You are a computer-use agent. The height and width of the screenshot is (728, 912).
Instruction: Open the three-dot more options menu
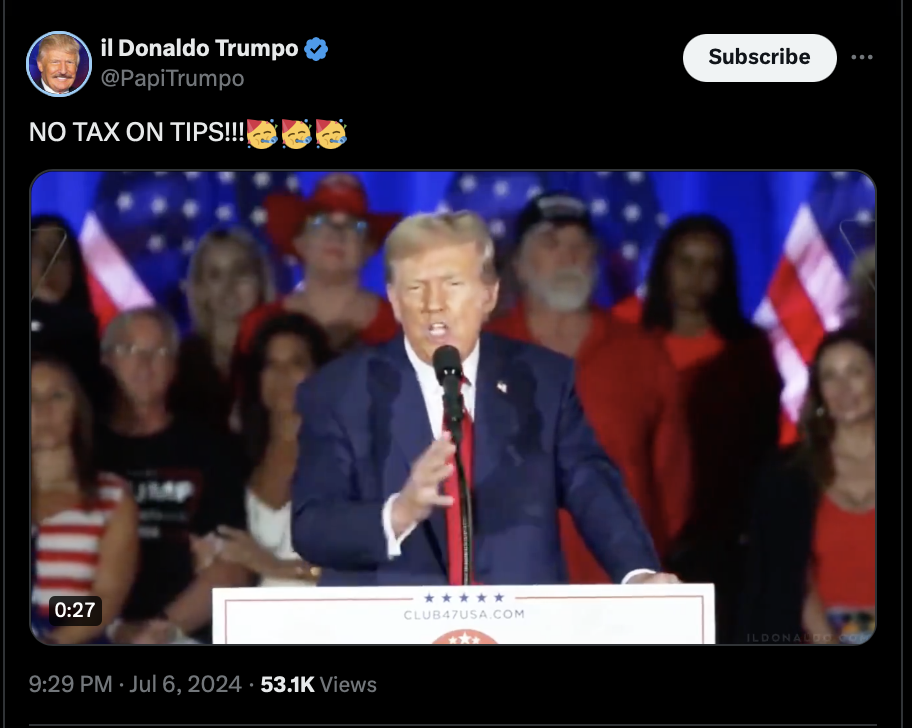pyautogui.click(x=861, y=57)
